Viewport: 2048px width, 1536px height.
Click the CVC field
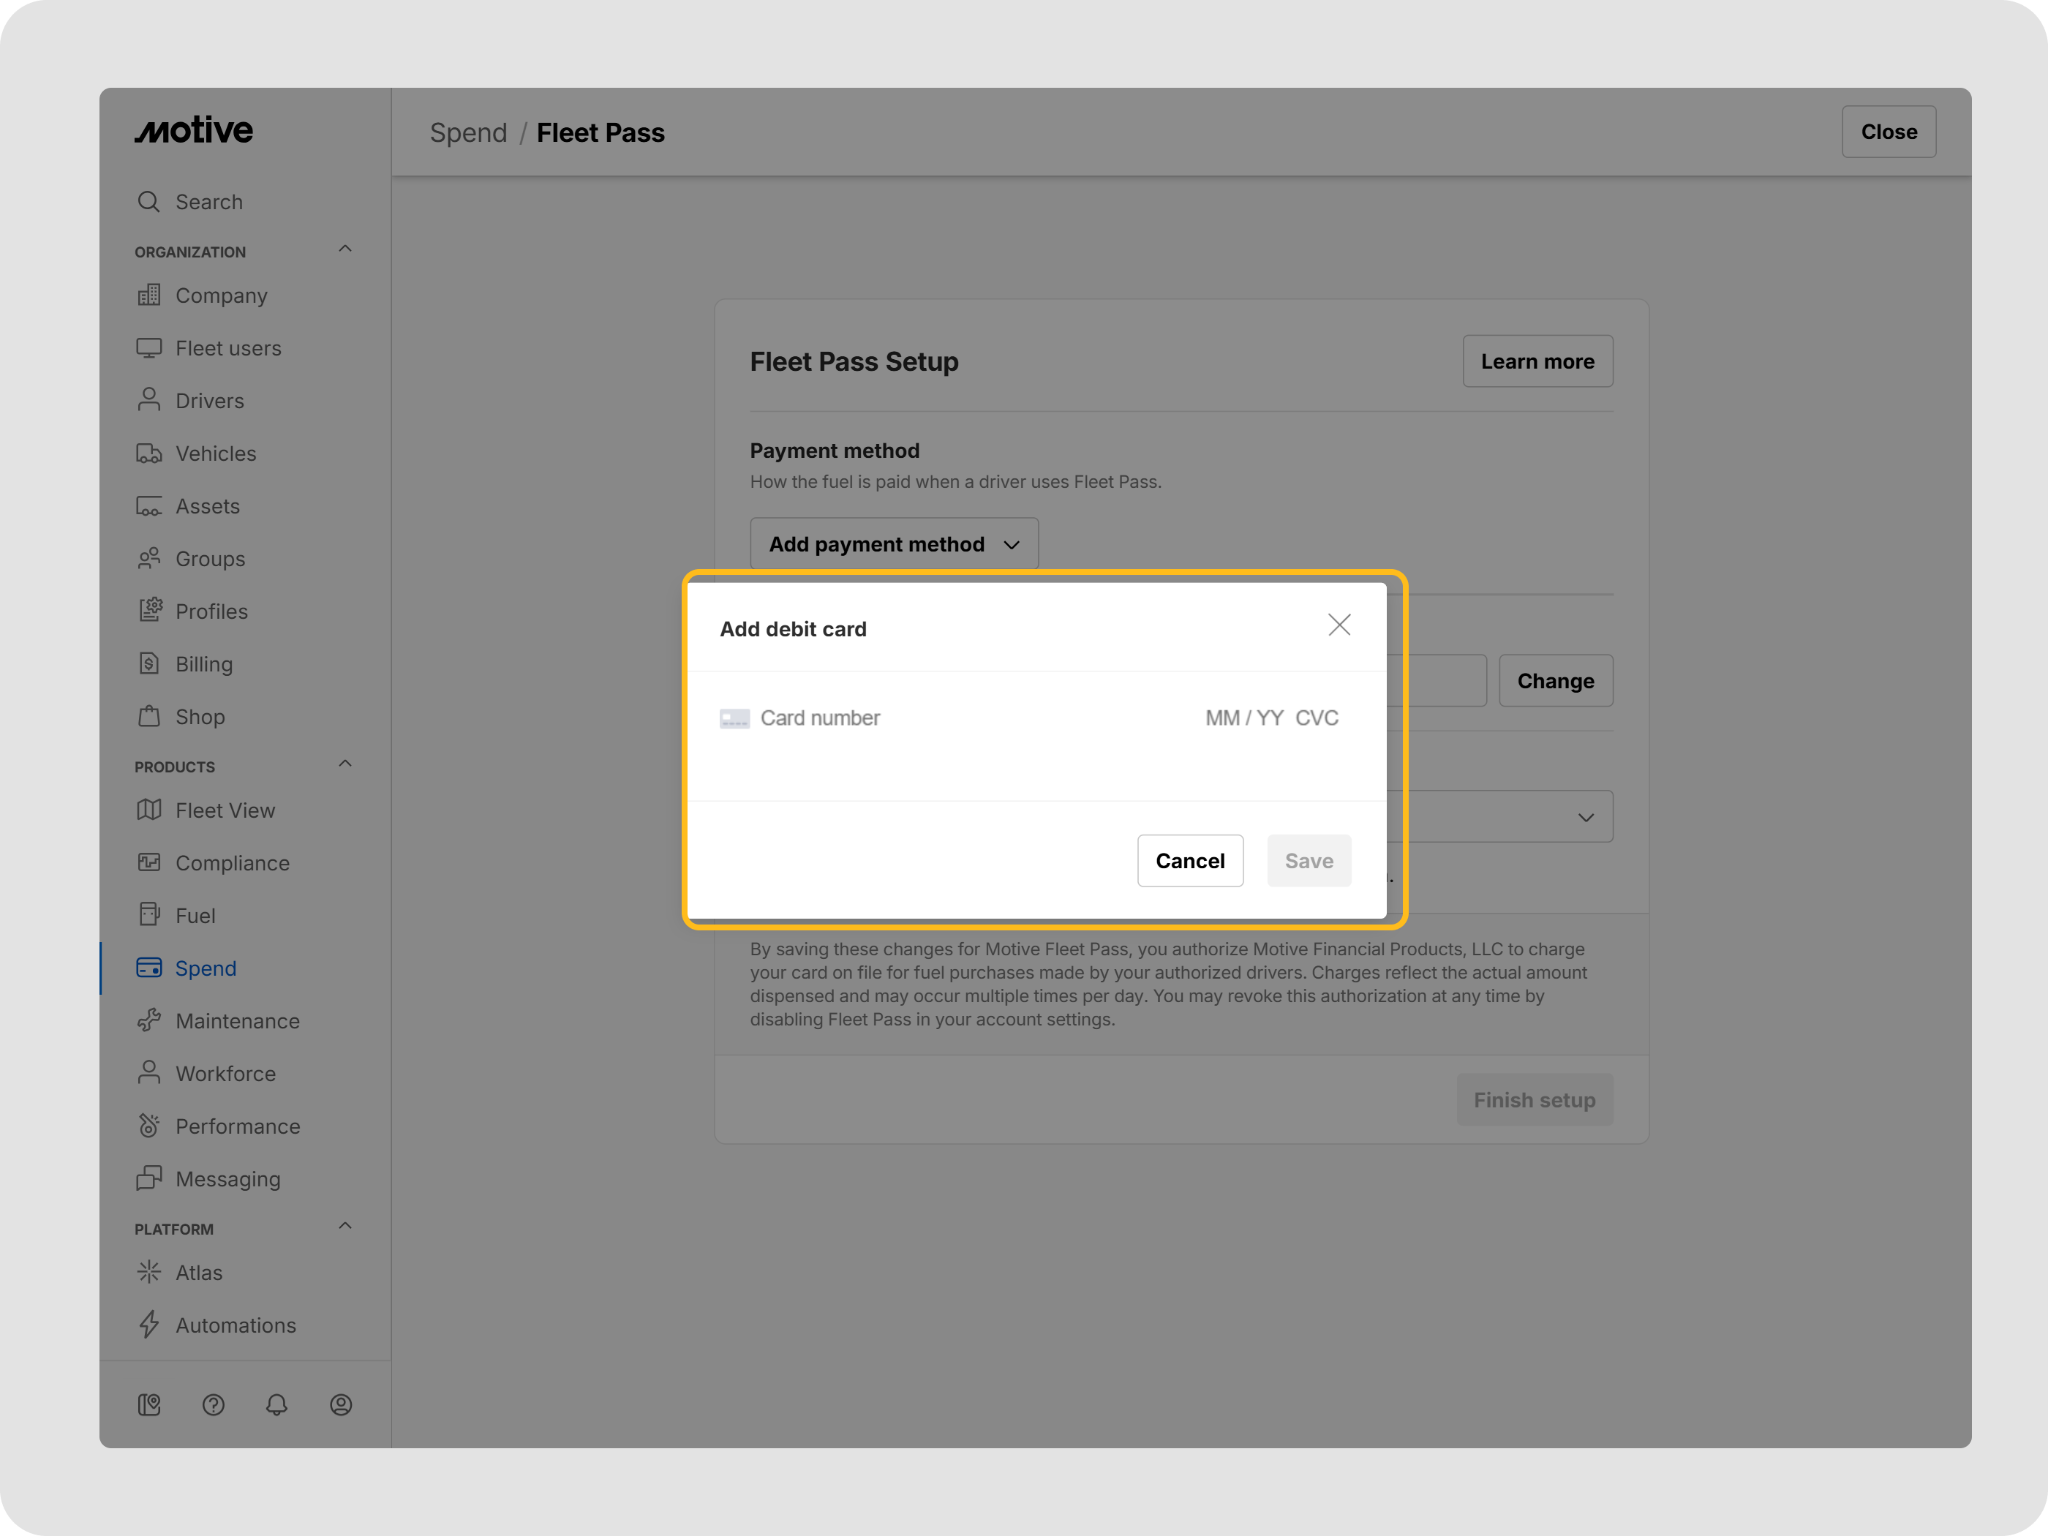pyautogui.click(x=1317, y=718)
